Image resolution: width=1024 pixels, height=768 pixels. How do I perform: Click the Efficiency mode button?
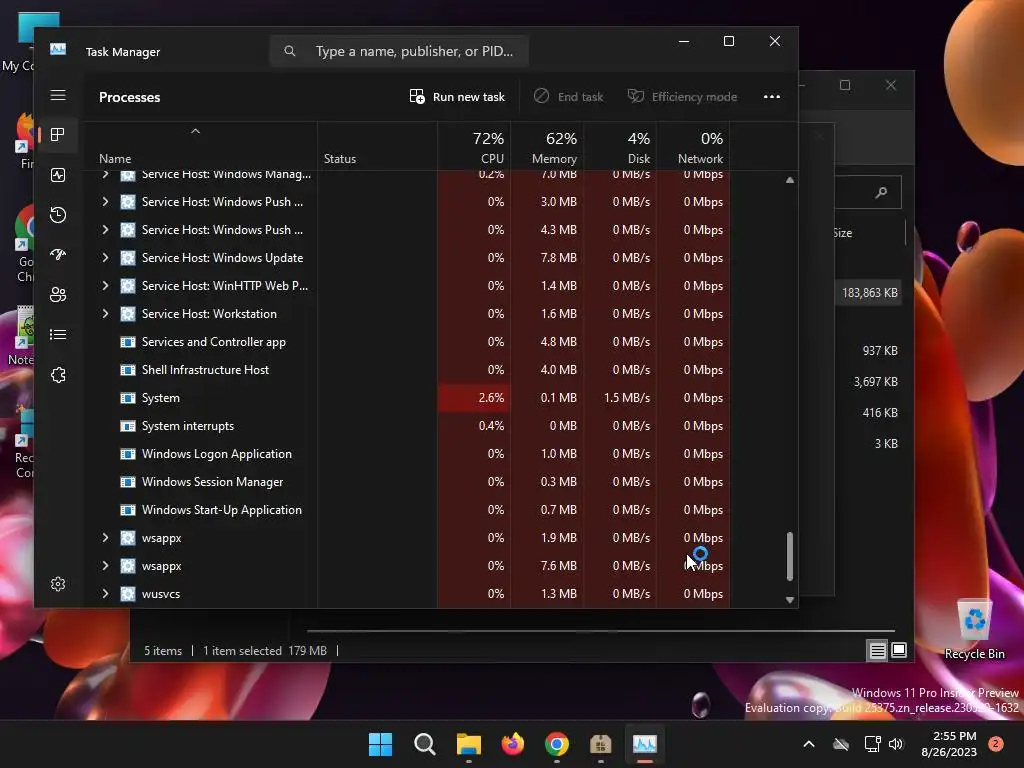682,97
